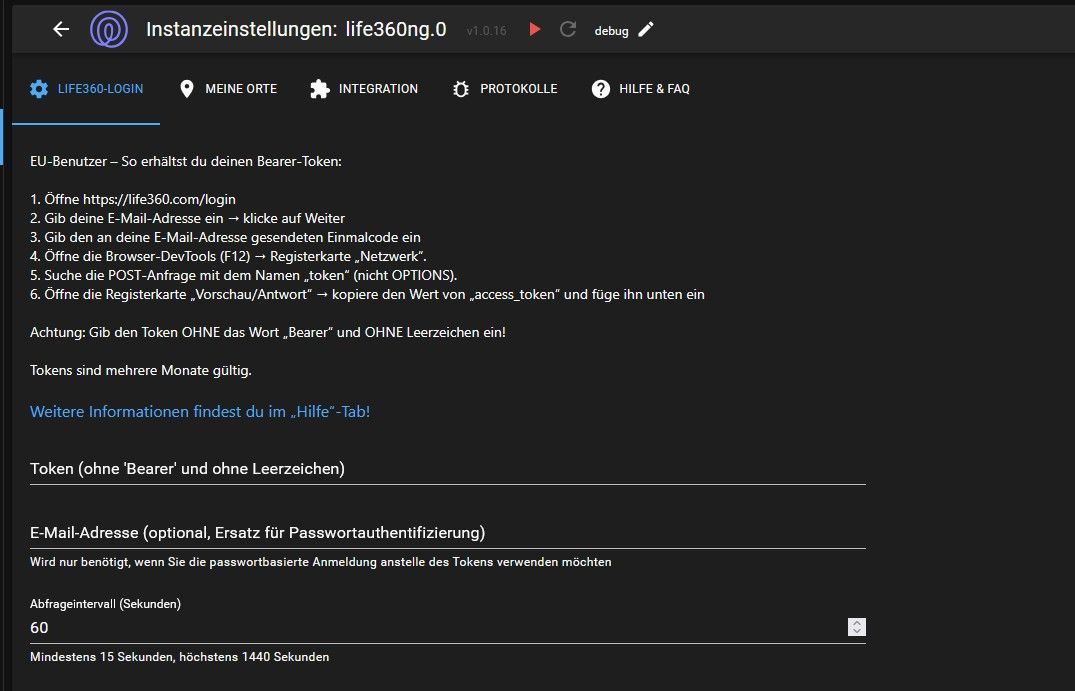This screenshot has width=1075, height=691.
Task: Switch to the INTEGRATION tab
Action: [363, 89]
